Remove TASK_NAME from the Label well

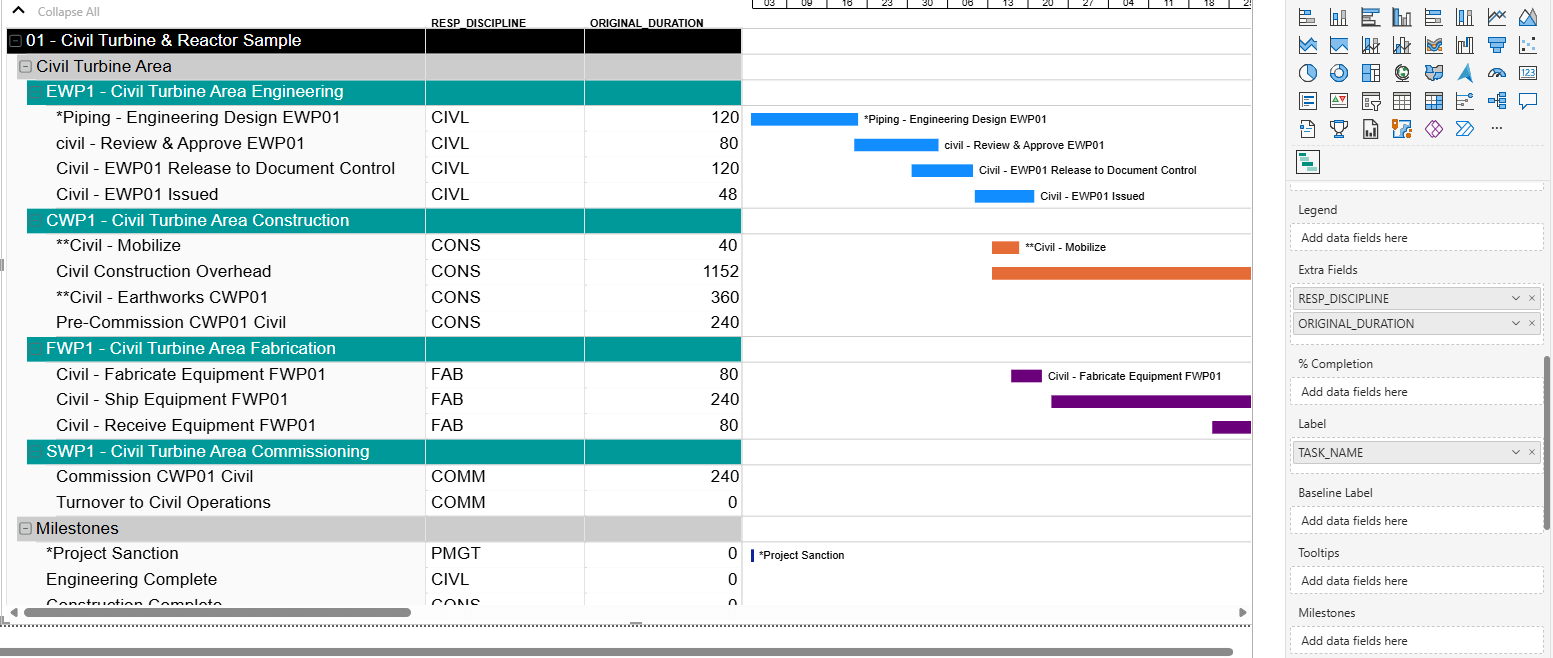(x=1533, y=452)
